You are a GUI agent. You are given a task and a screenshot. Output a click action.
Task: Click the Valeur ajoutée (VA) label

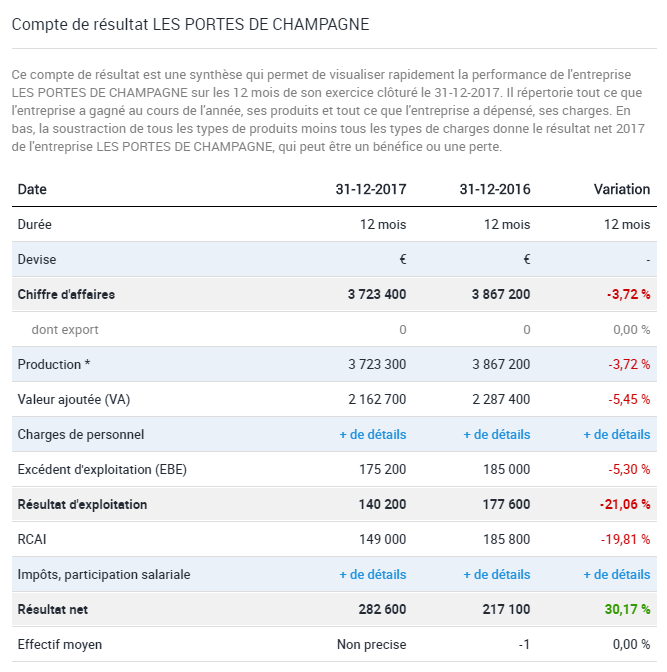[74, 399]
